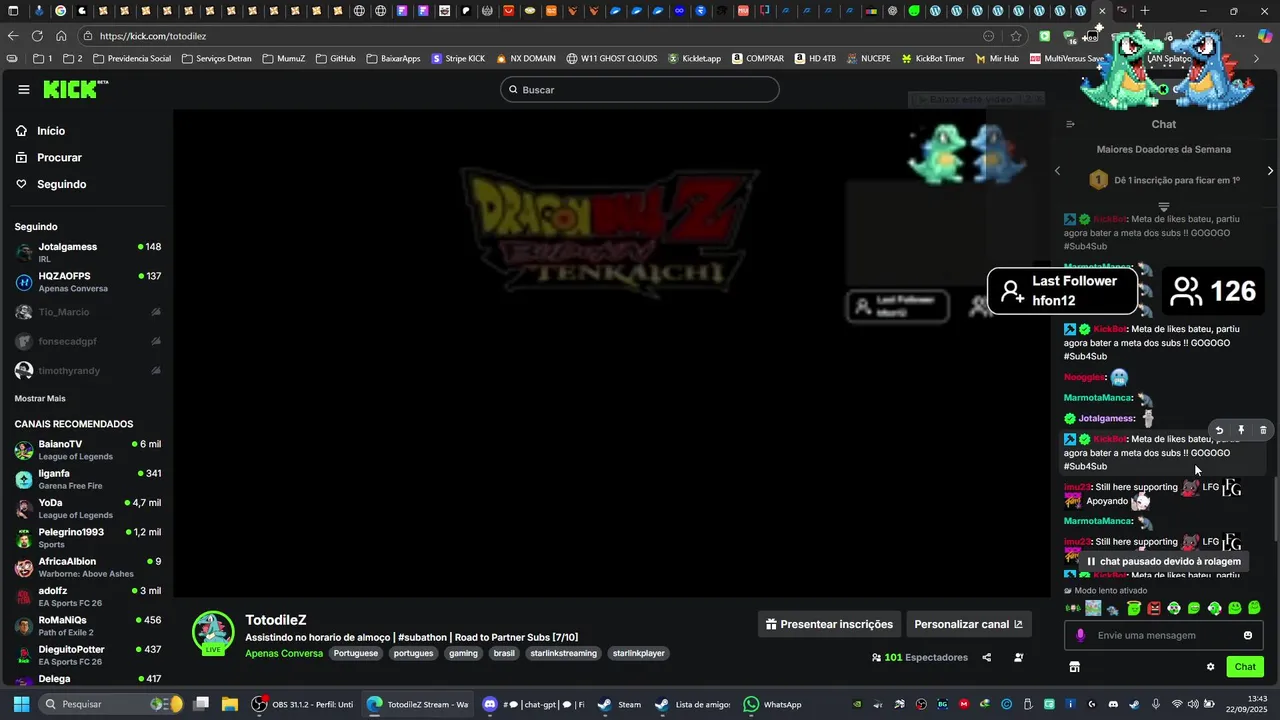This screenshot has width=1280, height=720.
Task: Open Procurar in the sidebar
Action: point(59,158)
